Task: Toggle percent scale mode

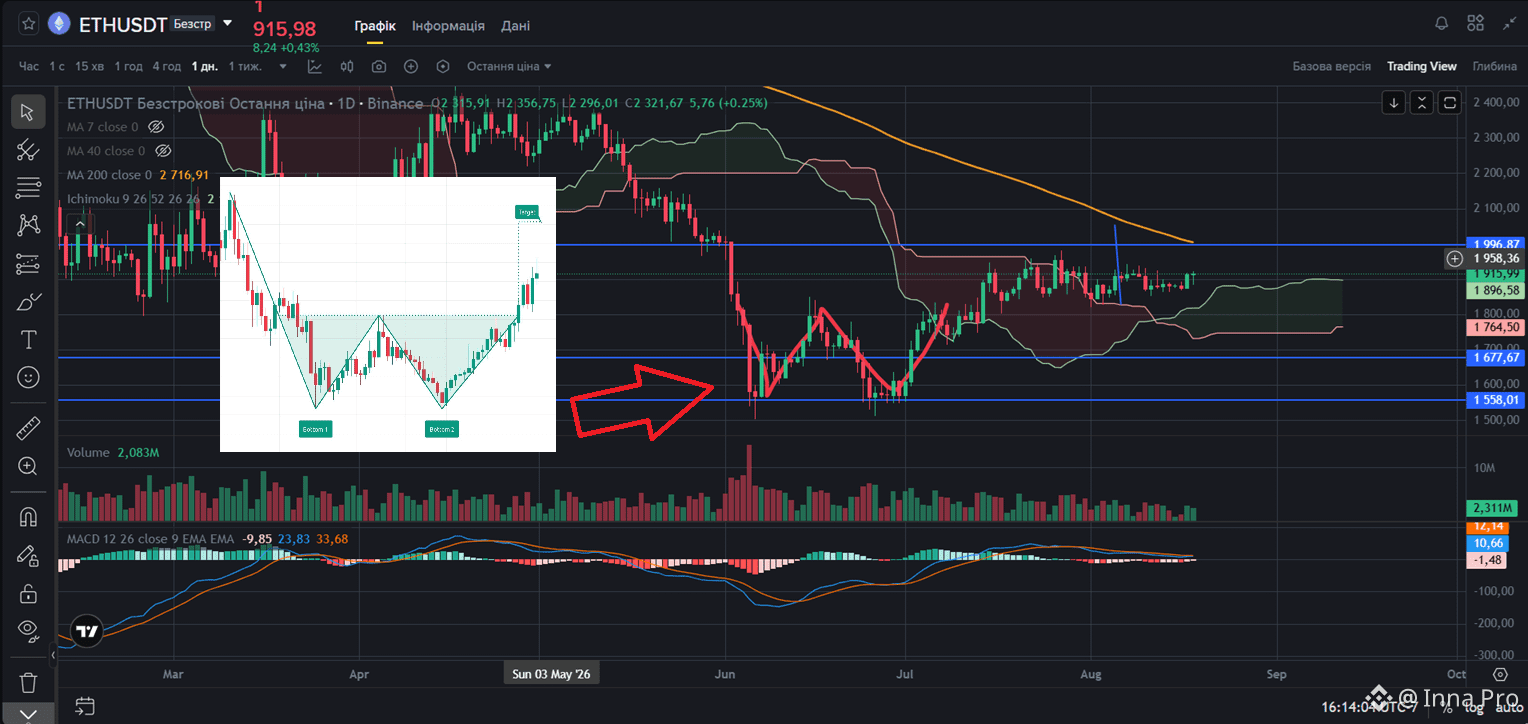Action: 1447,707
